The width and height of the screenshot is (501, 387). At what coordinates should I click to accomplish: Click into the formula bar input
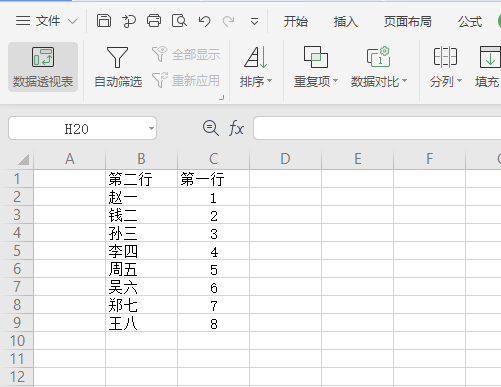pyautogui.click(x=377, y=128)
